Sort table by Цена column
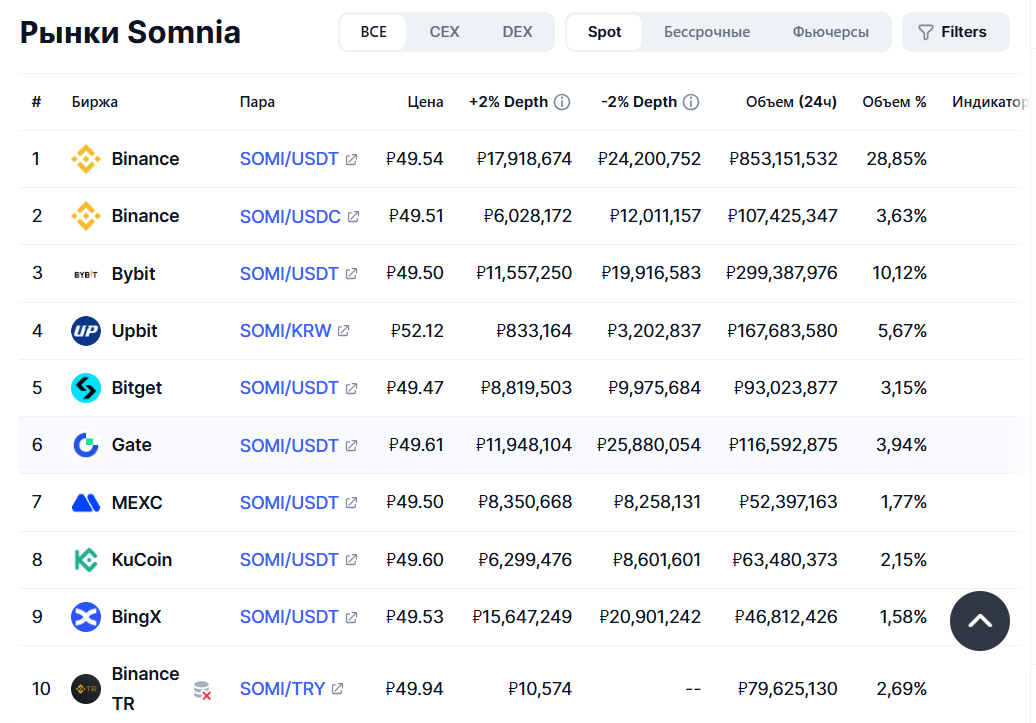Viewport: 1036px width, 723px height. pyautogui.click(x=425, y=102)
